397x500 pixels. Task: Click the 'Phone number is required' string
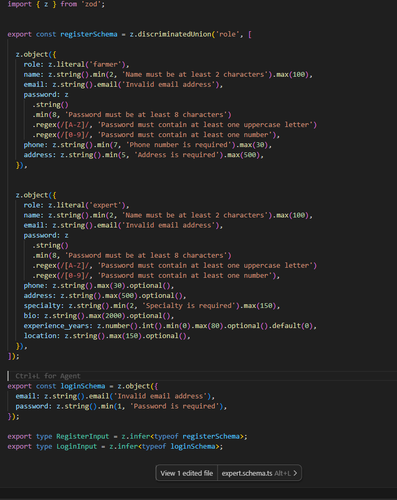point(179,145)
